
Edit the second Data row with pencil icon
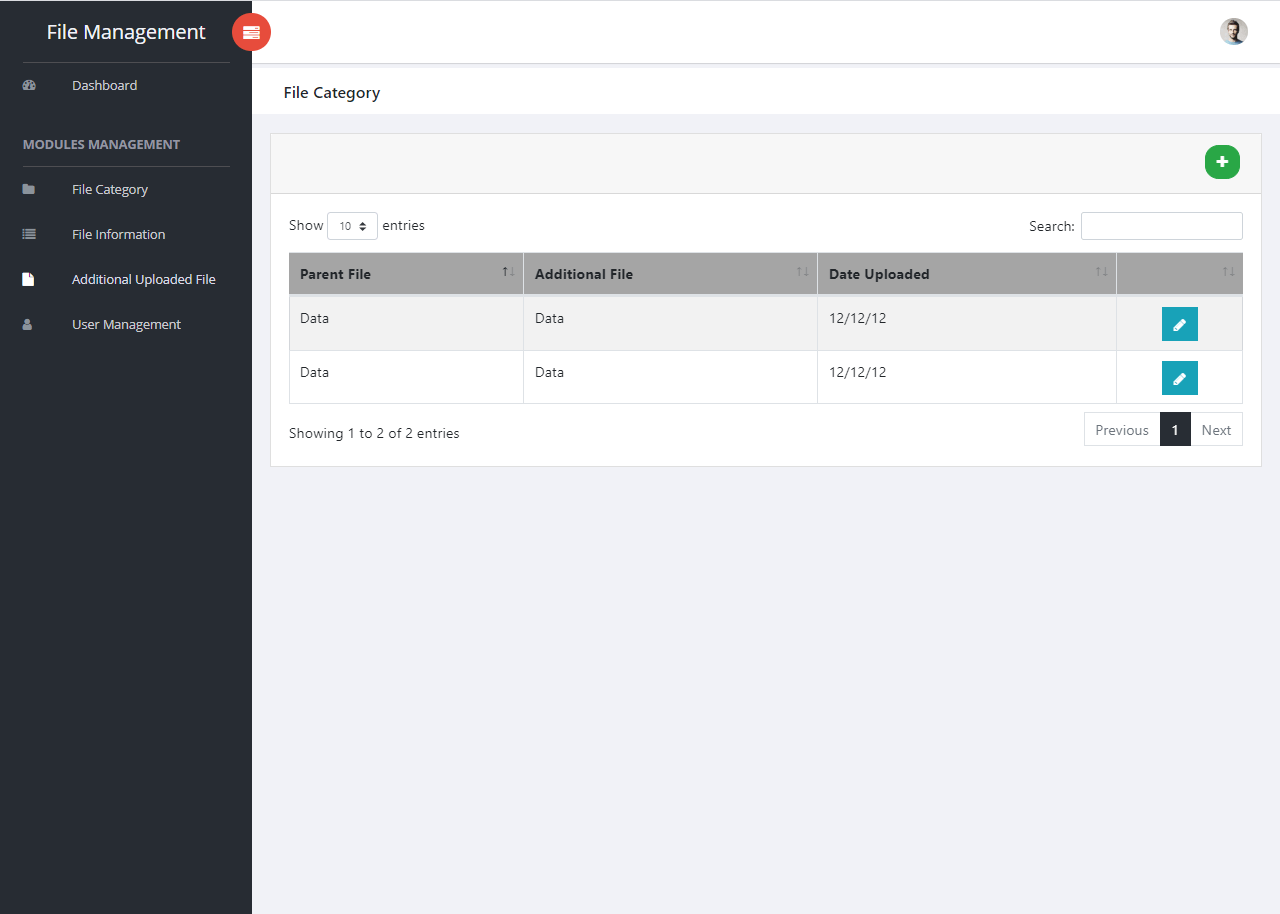[x=1179, y=377]
